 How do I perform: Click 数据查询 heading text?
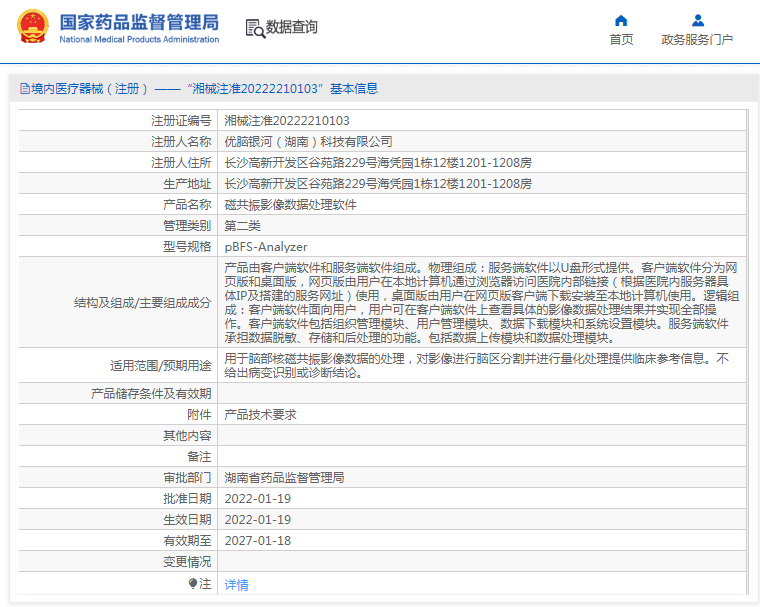click(x=291, y=27)
